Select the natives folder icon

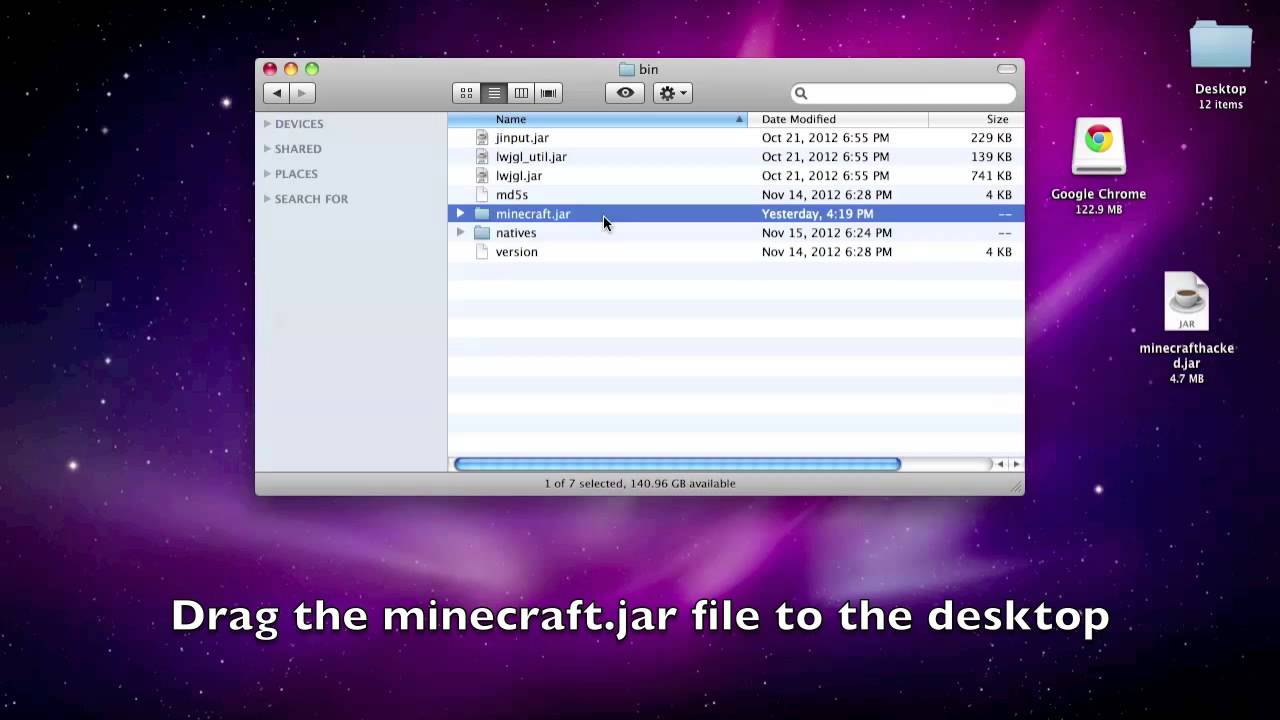(x=482, y=233)
